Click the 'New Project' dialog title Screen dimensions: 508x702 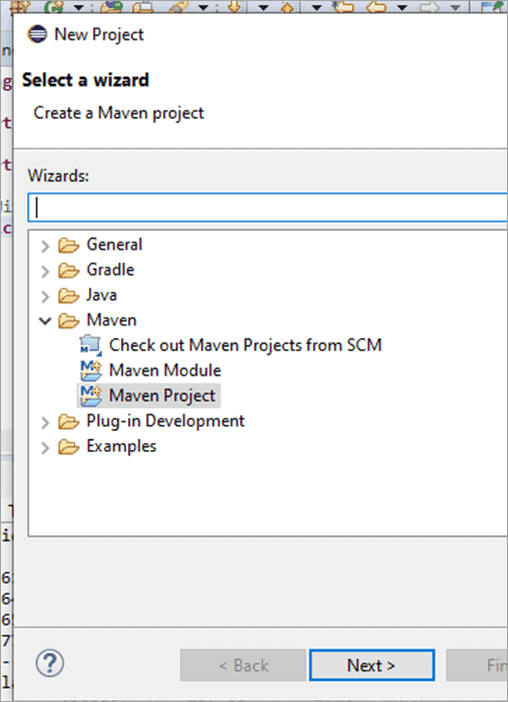tap(99, 34)
